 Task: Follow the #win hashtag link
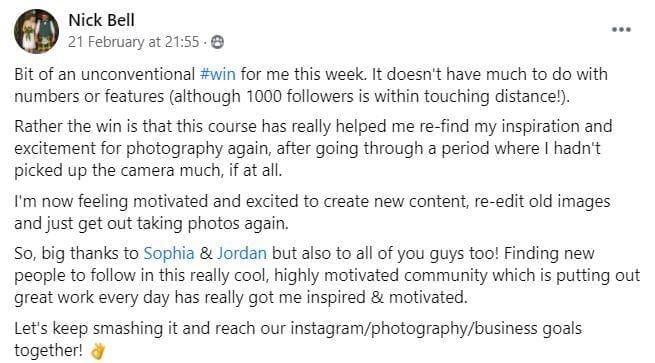tap(218, 74)
